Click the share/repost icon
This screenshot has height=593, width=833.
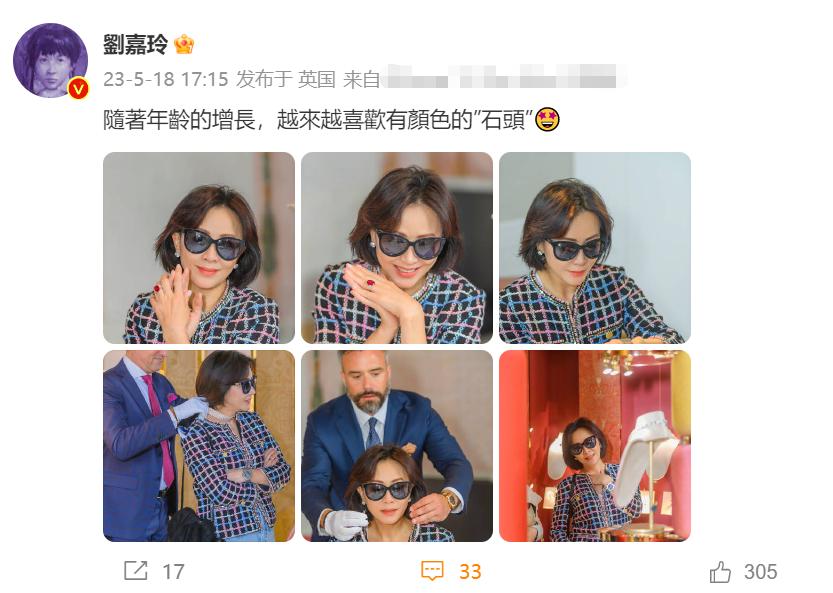[135, 571]
